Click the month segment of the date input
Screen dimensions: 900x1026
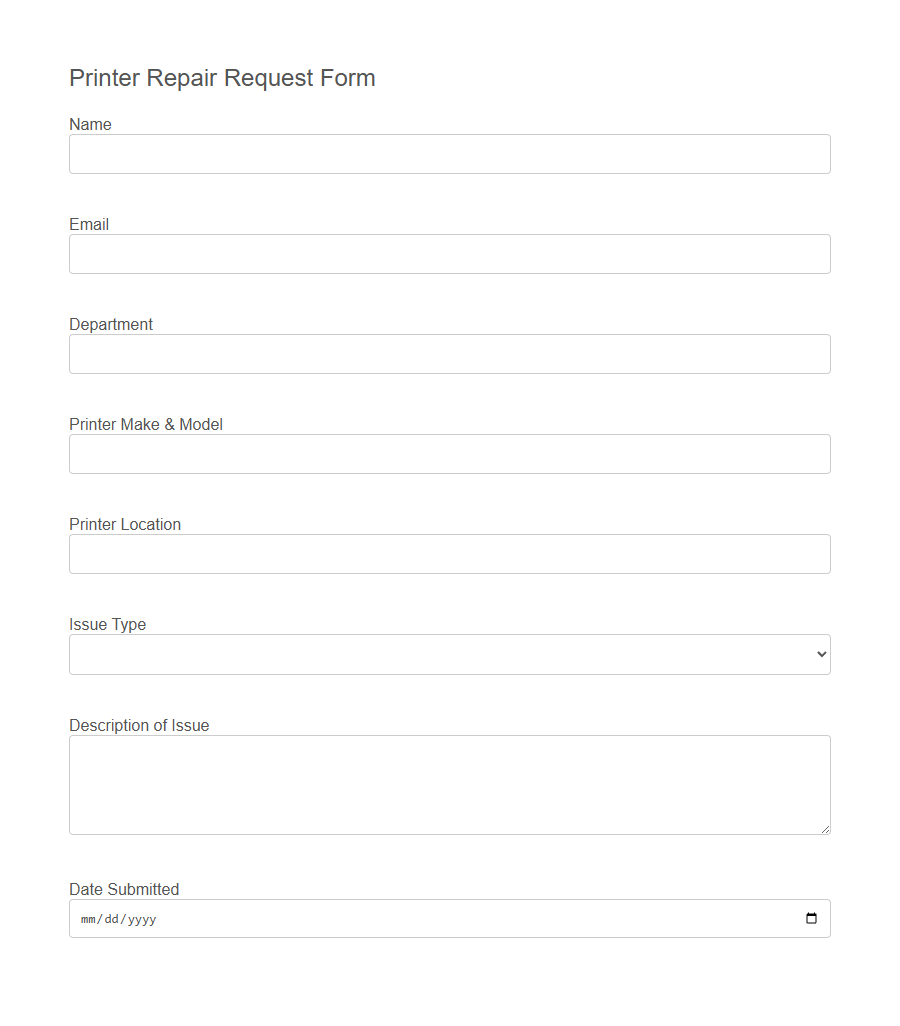tap(86, 918)
